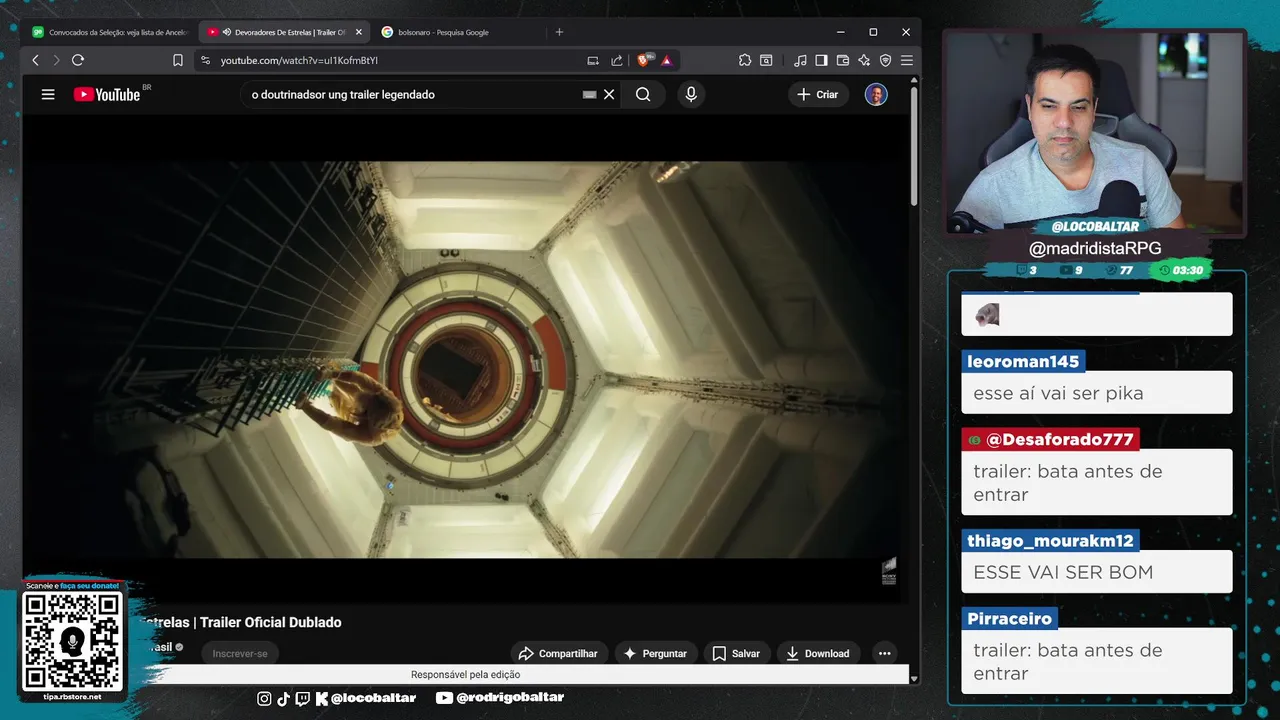Viewport: 1280px width, 720px height.
Task: Click the YouTube icon beside @rodrigobaltar
Action: coord(444,698)
